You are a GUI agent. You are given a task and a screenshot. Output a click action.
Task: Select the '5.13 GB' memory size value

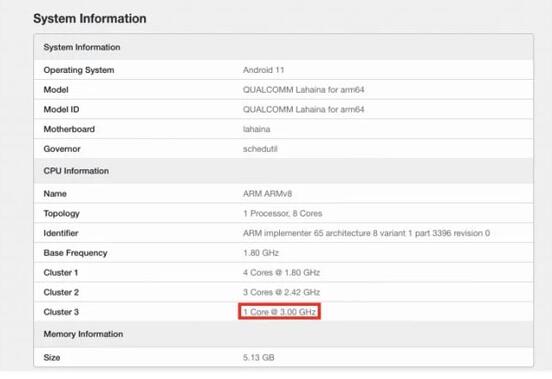pyautogui.click(x=258, y=358)
